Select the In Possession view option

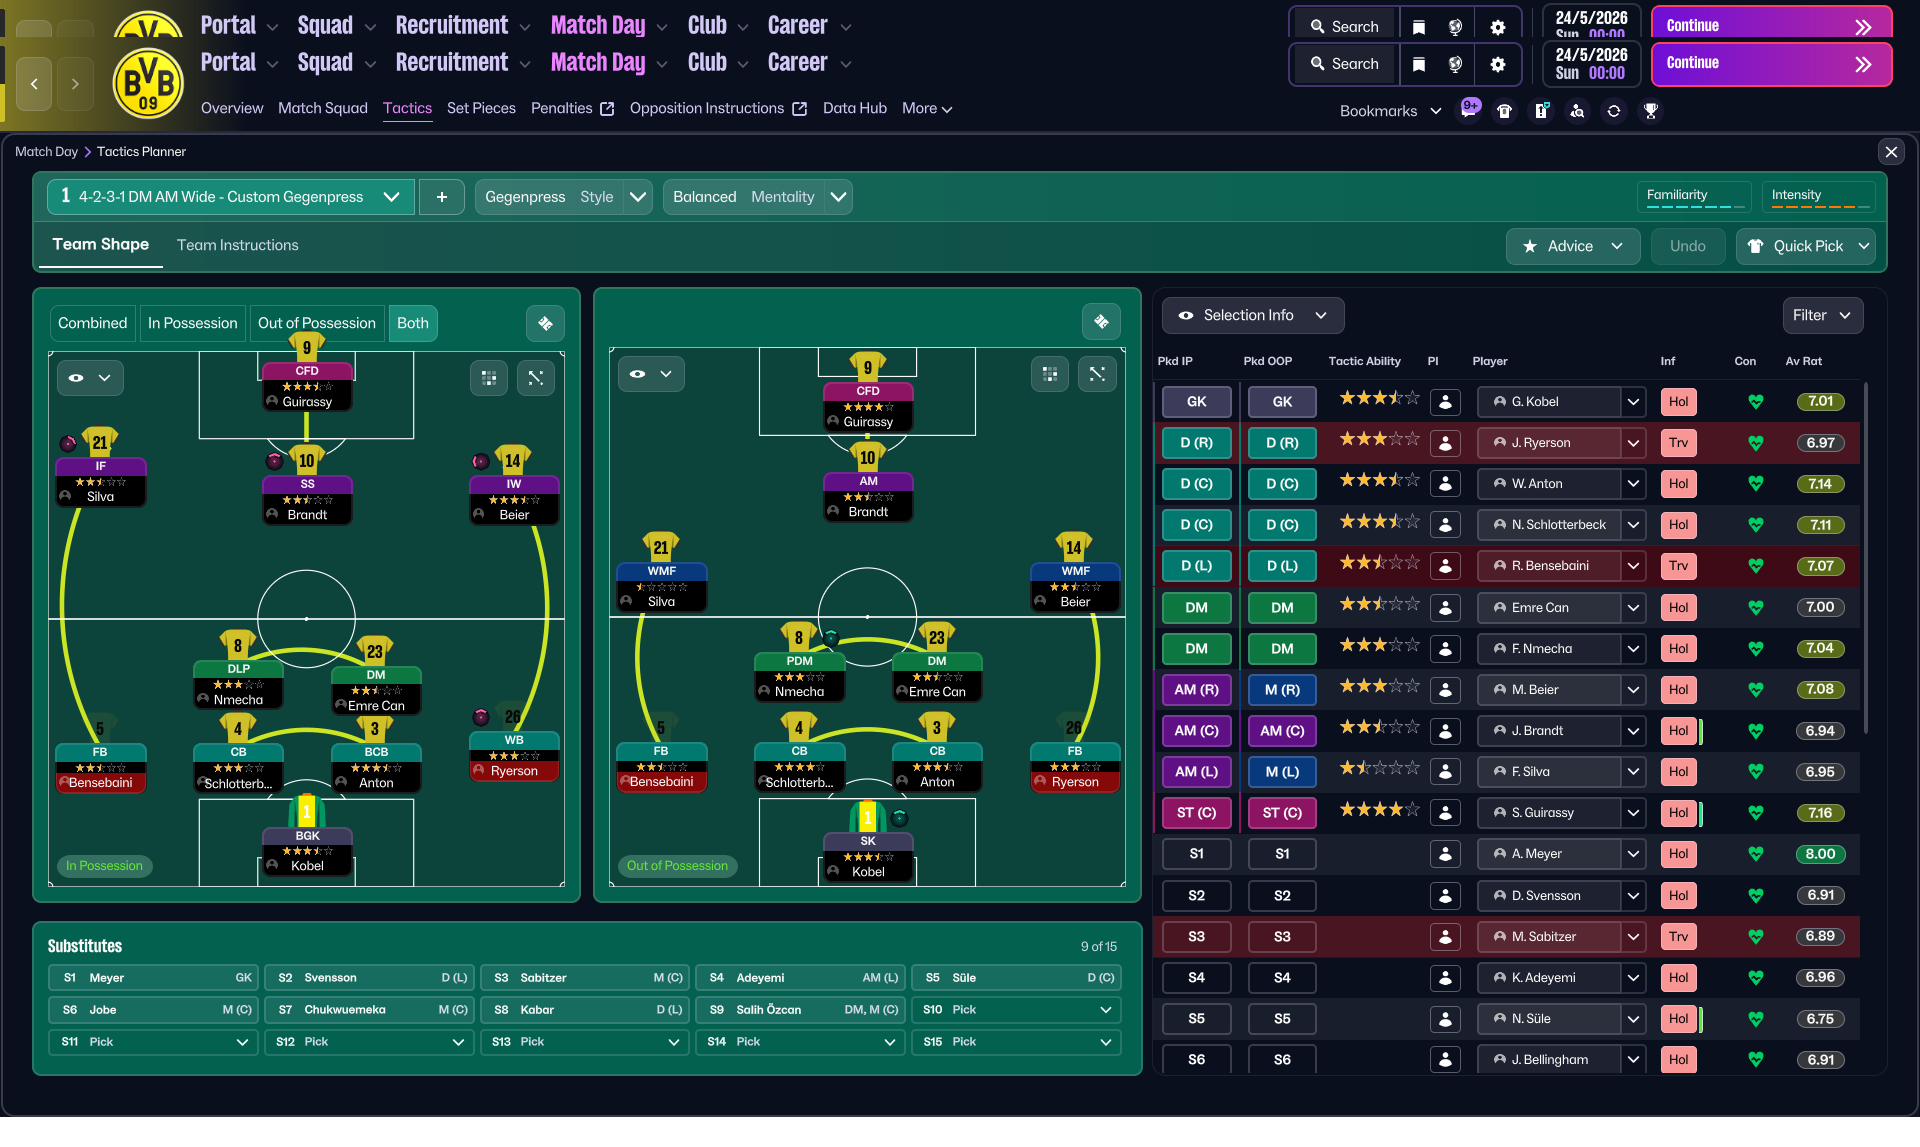tap(193, 323)
